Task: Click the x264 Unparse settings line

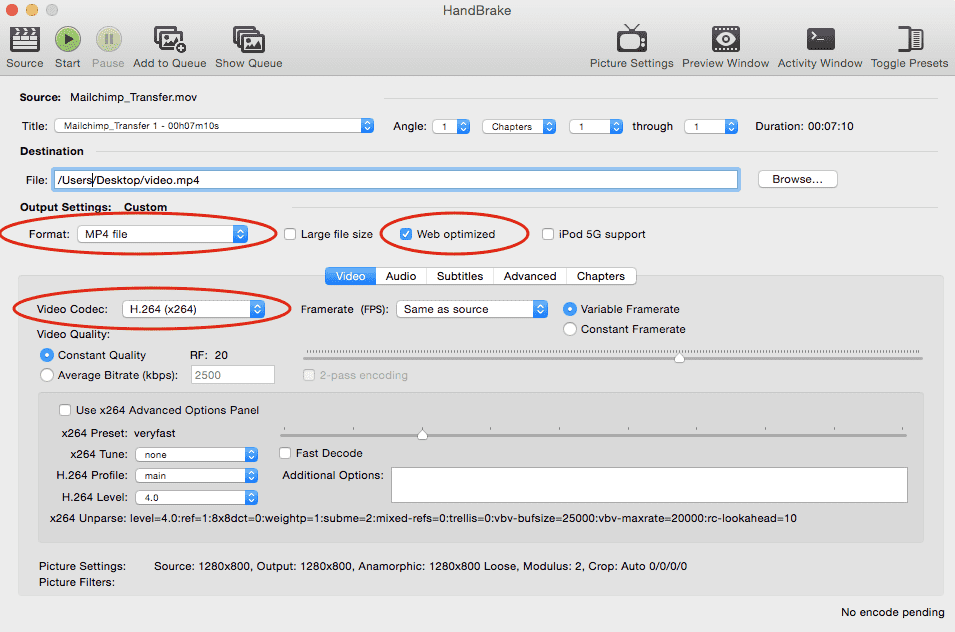Action: (423, 519)
